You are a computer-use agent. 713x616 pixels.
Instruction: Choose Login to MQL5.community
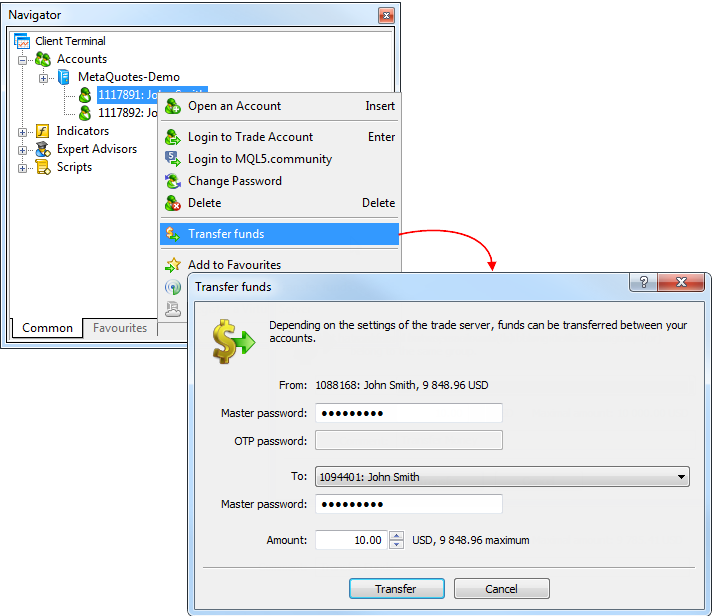(279, 159)
